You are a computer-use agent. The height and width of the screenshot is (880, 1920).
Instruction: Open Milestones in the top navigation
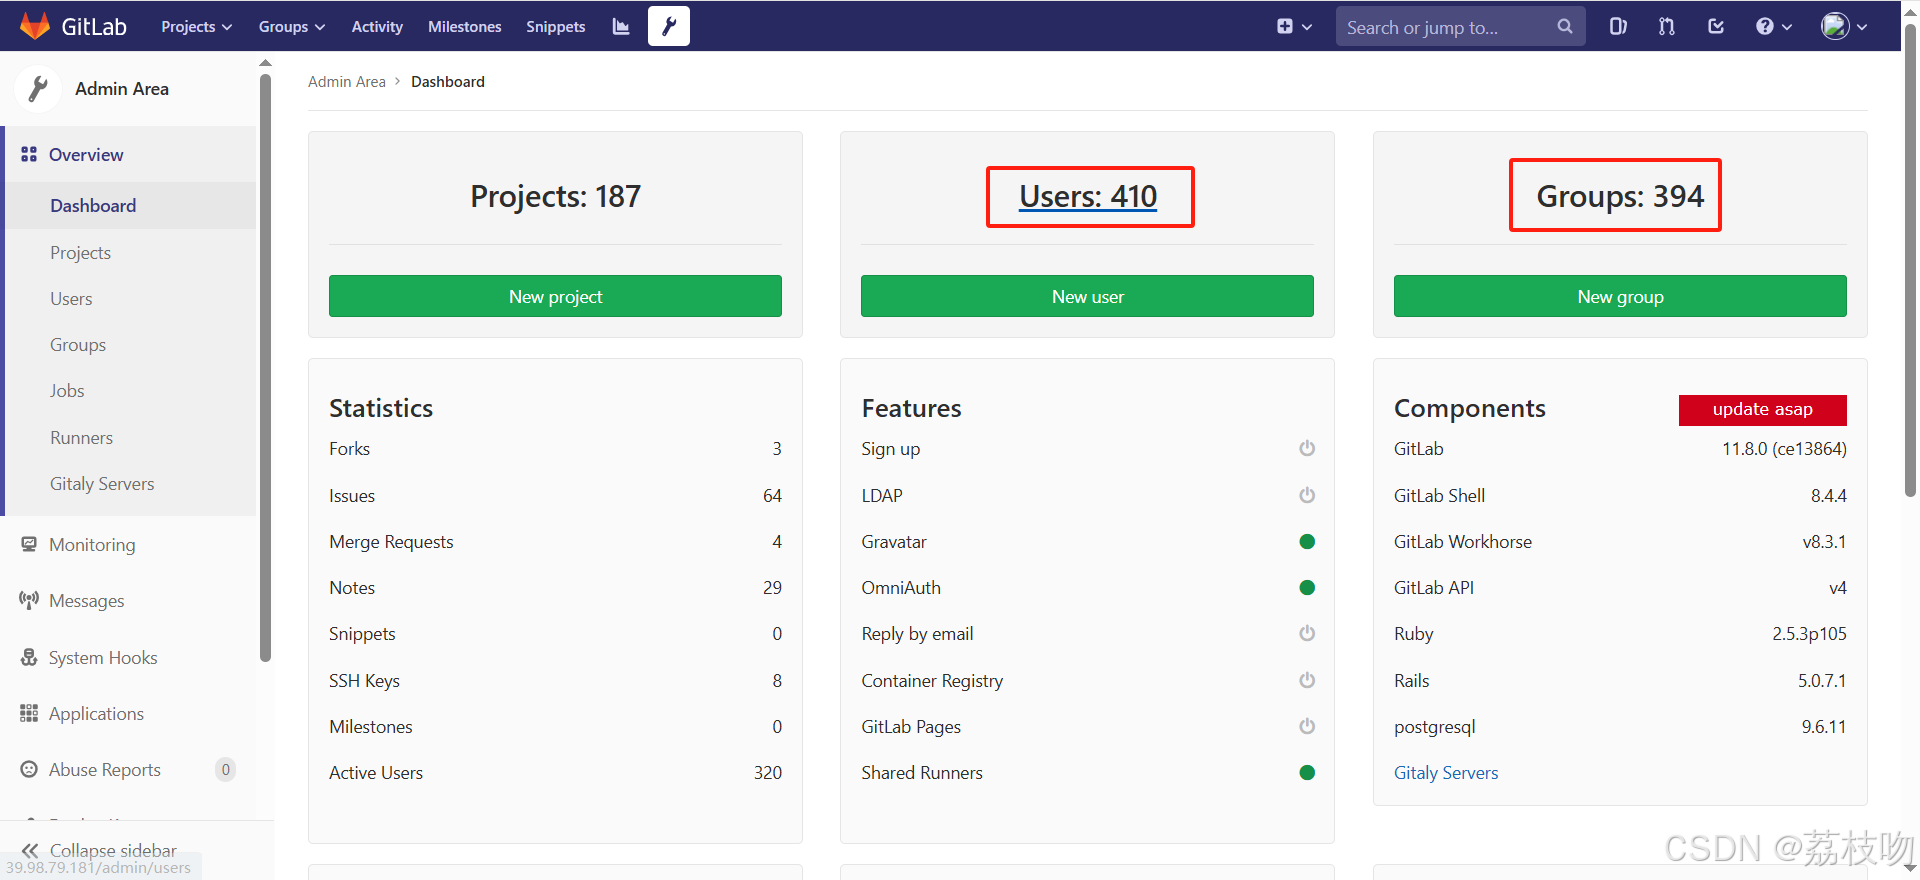465,27
